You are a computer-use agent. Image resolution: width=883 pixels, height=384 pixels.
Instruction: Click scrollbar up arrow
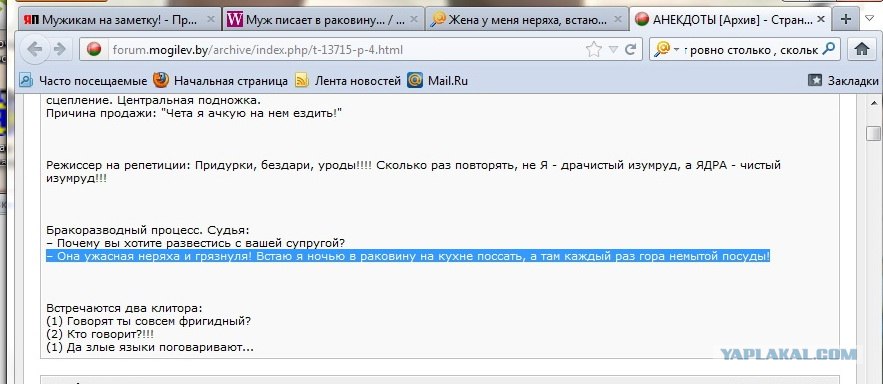click(x=874, y=102)
